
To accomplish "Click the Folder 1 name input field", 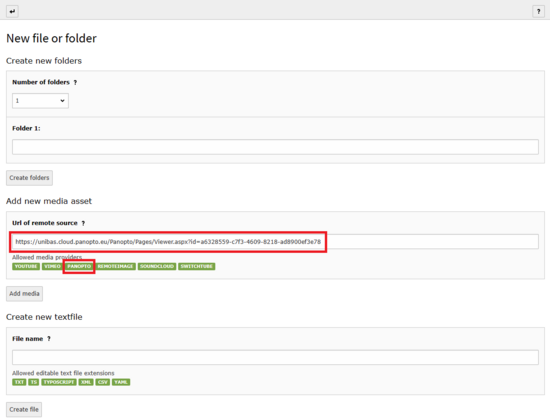I will tap(275, 147).
